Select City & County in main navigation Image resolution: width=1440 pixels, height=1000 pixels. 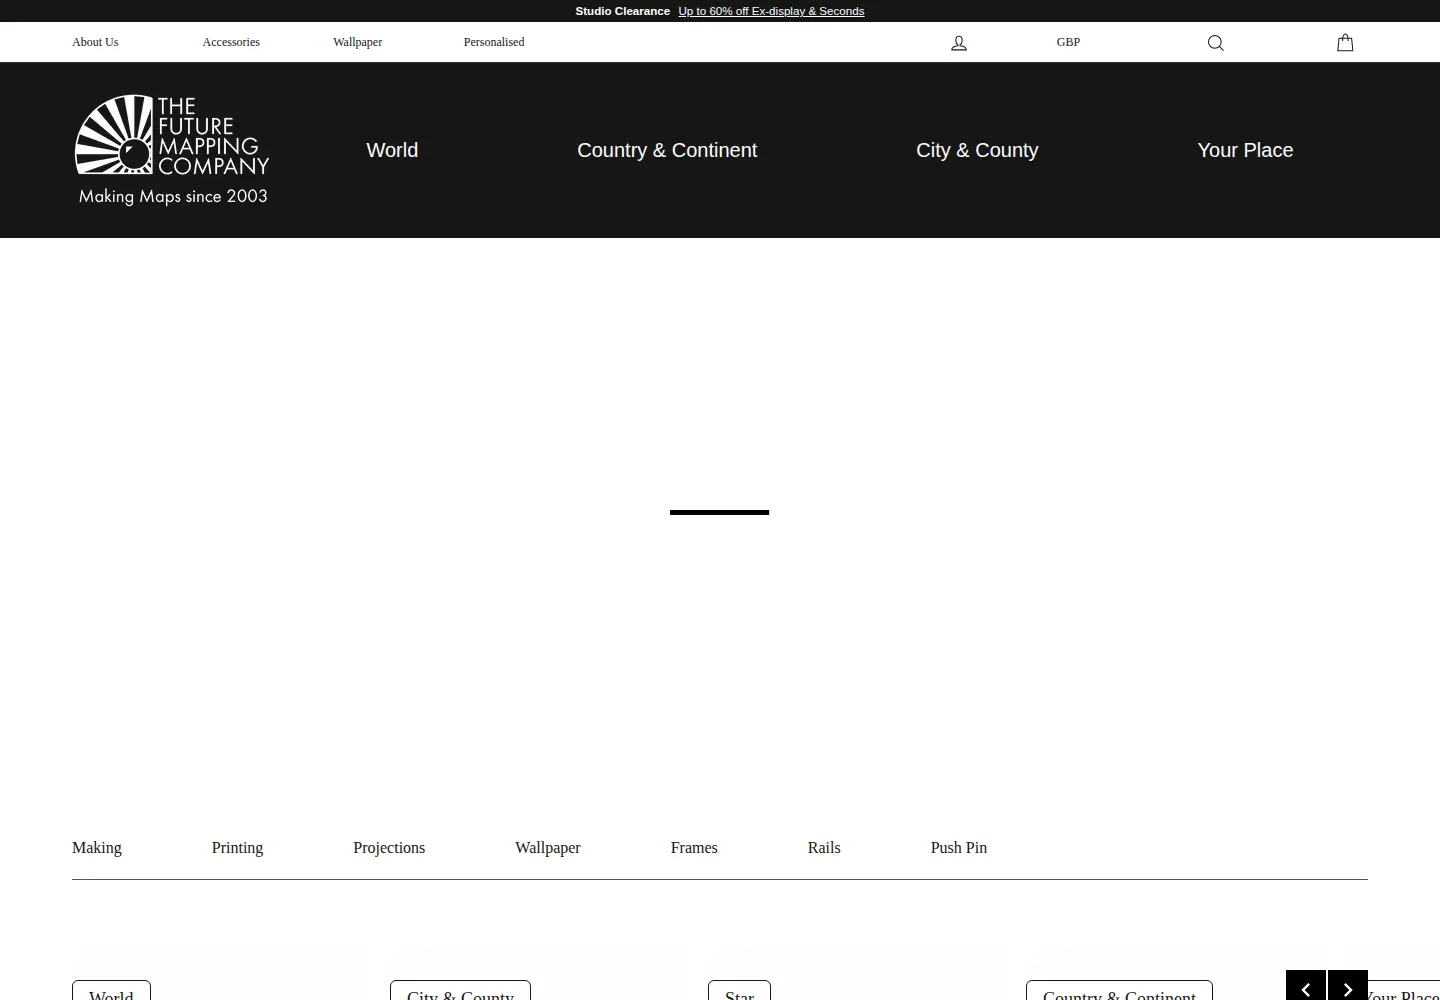(977, 150)
